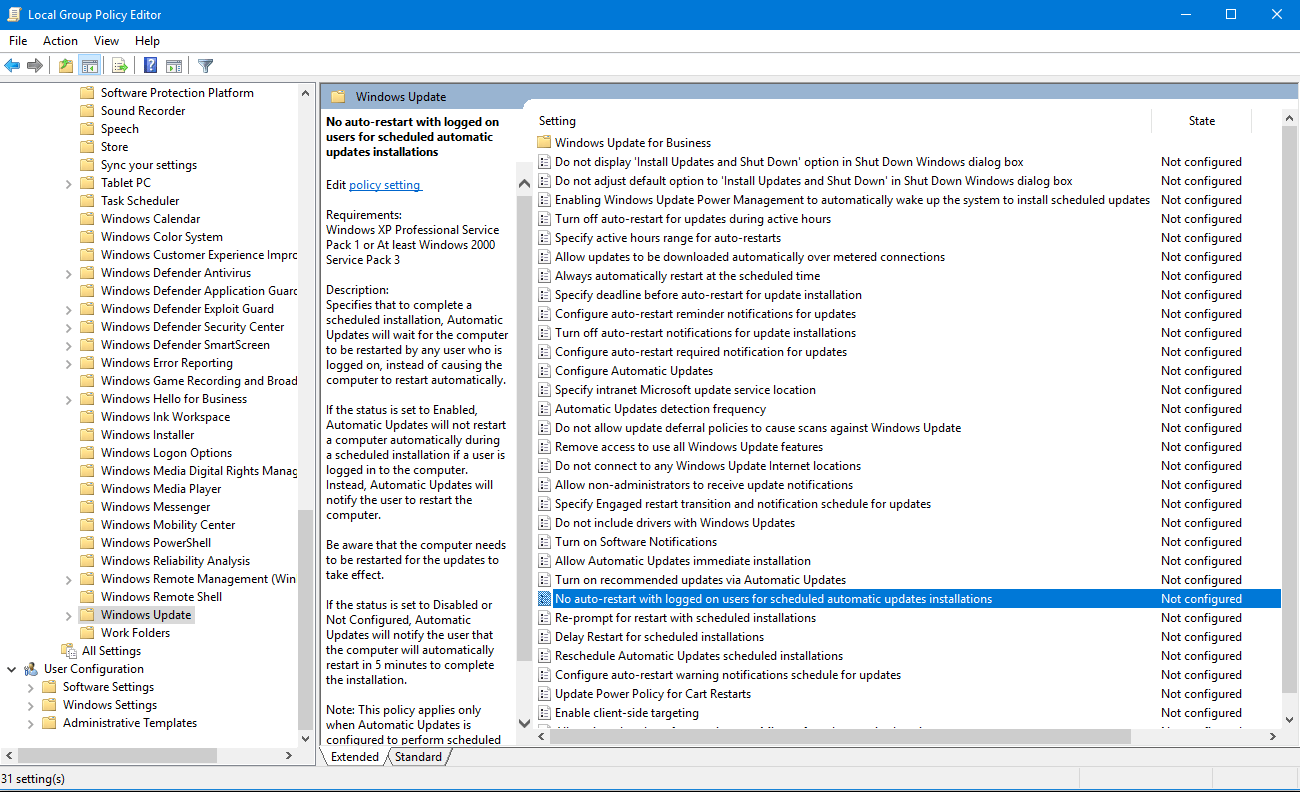Click folder icon of Windows Update for Business
Screen dimensions: 1300x792
point(544,143)
